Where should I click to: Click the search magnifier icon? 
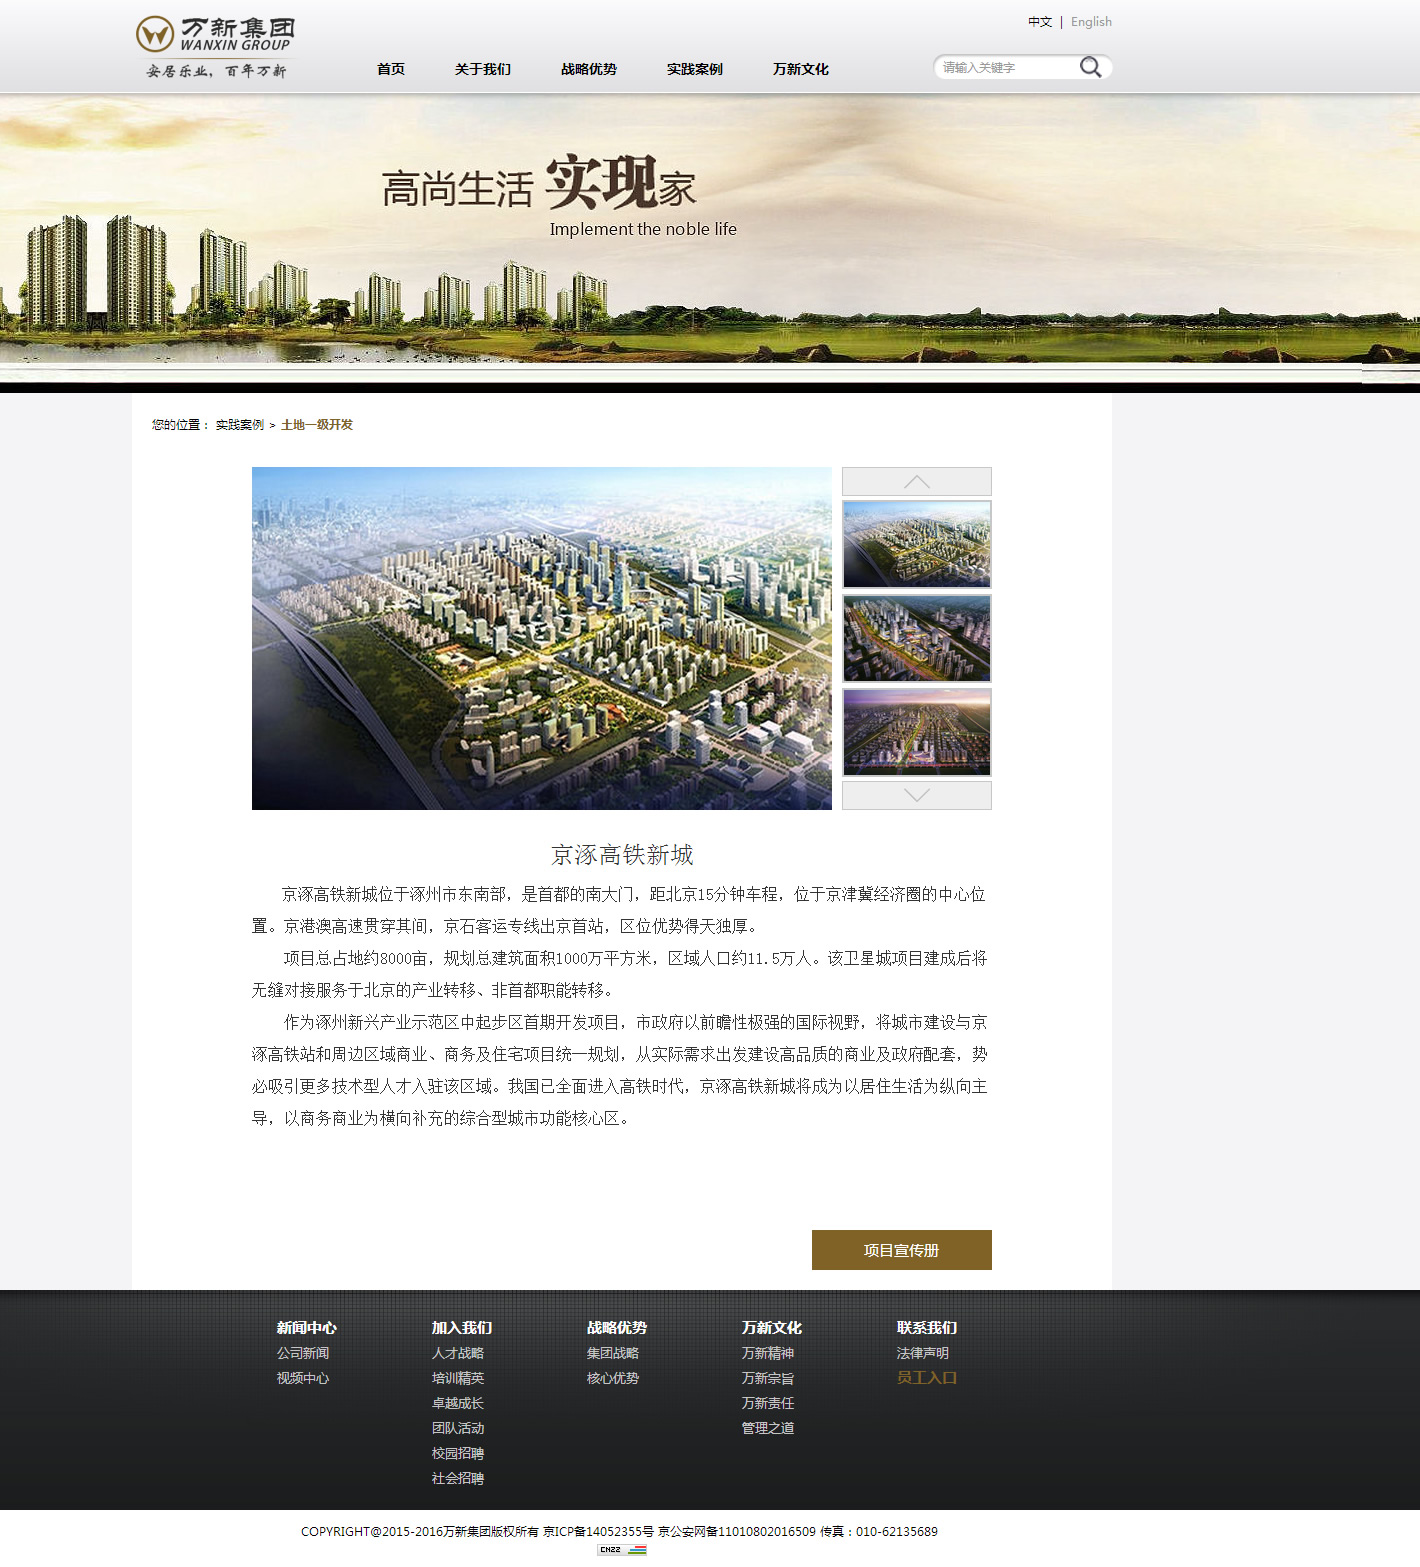click(x=1090, y=67)
